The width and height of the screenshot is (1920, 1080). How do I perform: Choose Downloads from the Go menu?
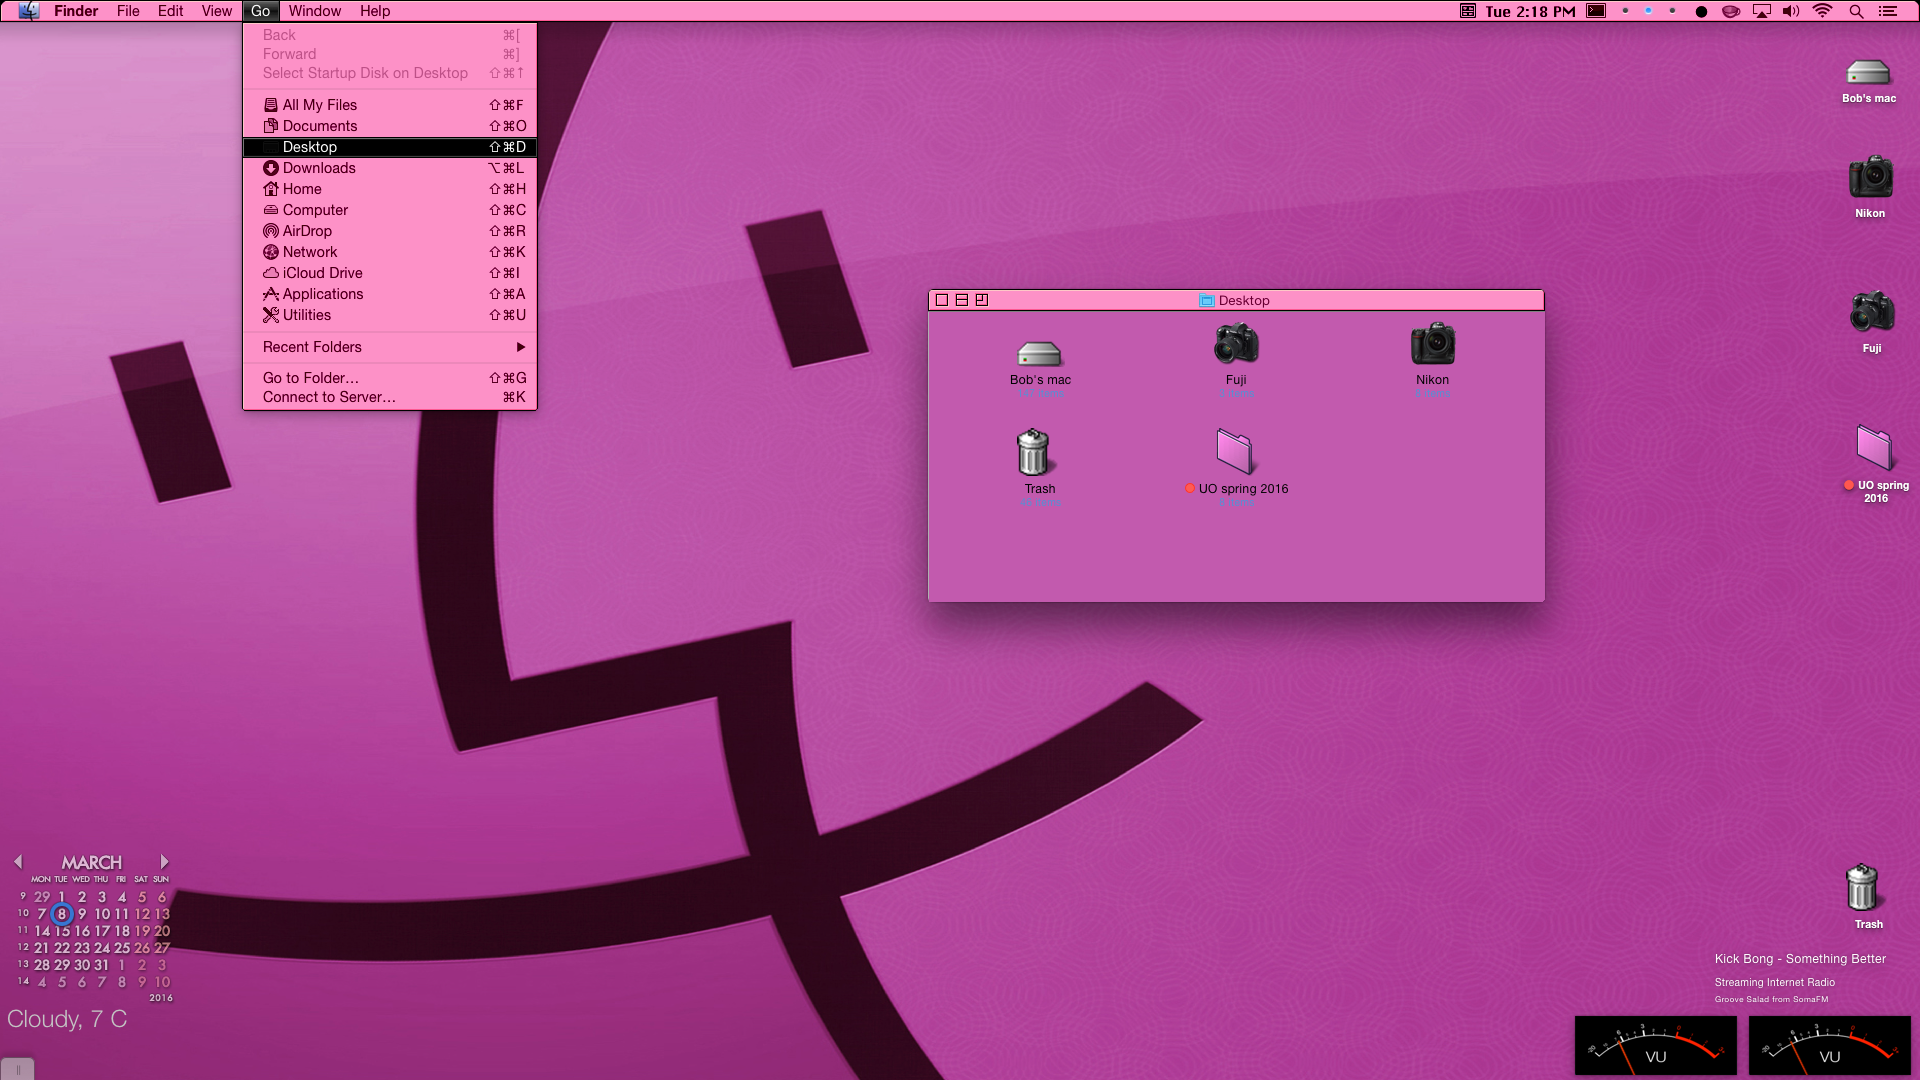390,168
